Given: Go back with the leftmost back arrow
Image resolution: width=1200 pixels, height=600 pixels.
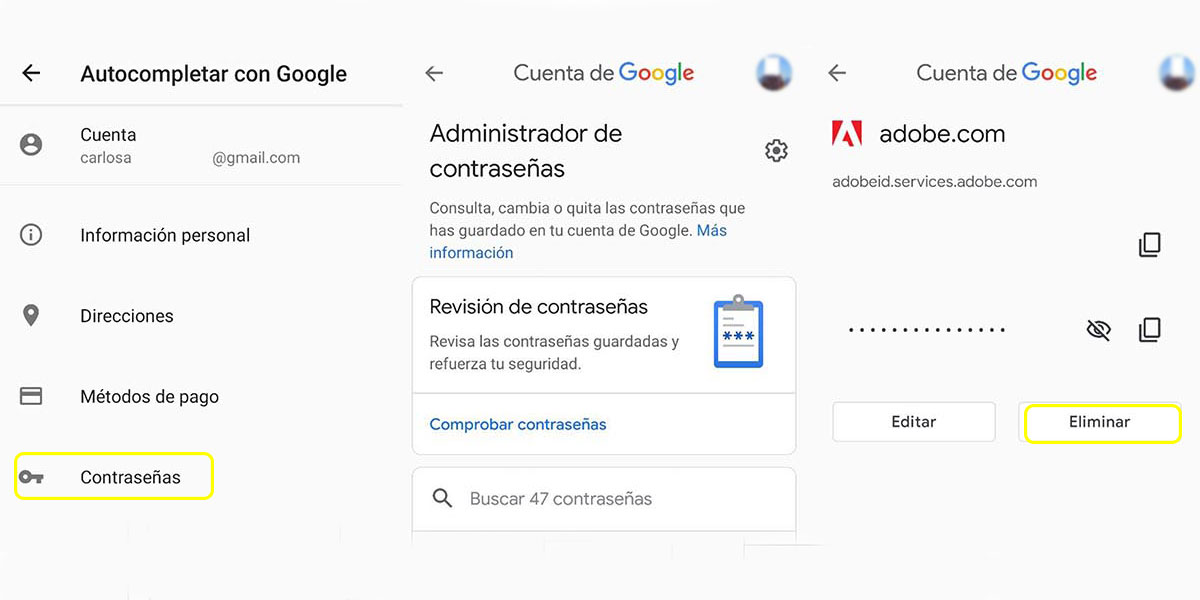Looking at the screenshot, I should (31, 72).
